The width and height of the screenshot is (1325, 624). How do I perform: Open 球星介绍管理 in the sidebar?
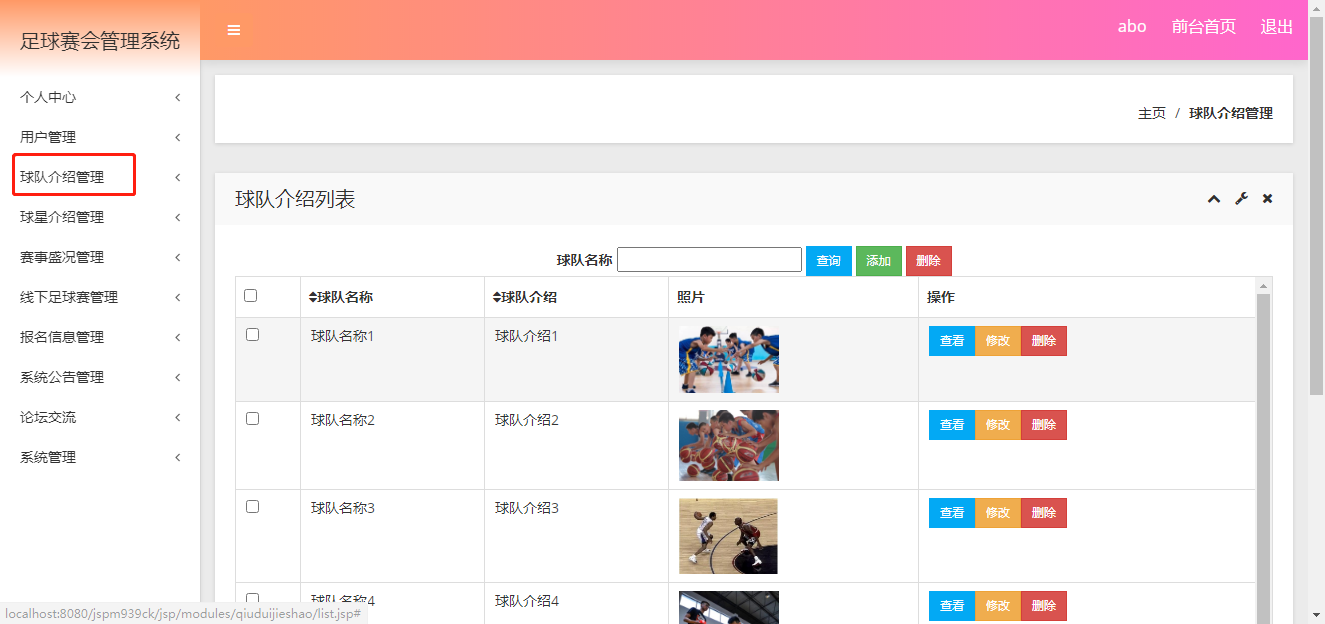tap(62, 217)
